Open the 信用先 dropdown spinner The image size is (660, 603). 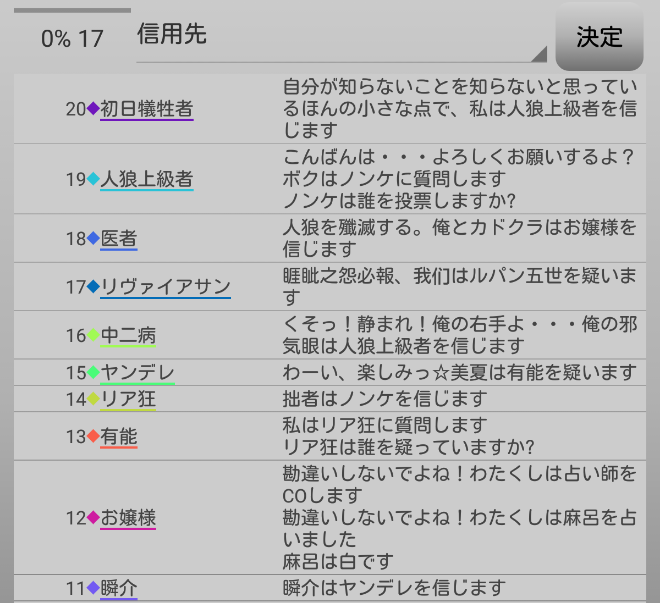pyautogui.click(x=340, y=37)
